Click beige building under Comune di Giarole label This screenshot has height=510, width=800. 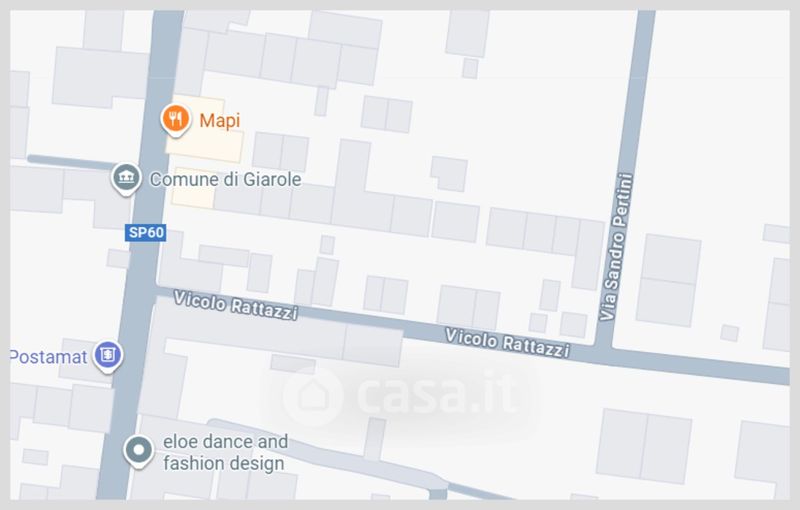pos(193,188)
